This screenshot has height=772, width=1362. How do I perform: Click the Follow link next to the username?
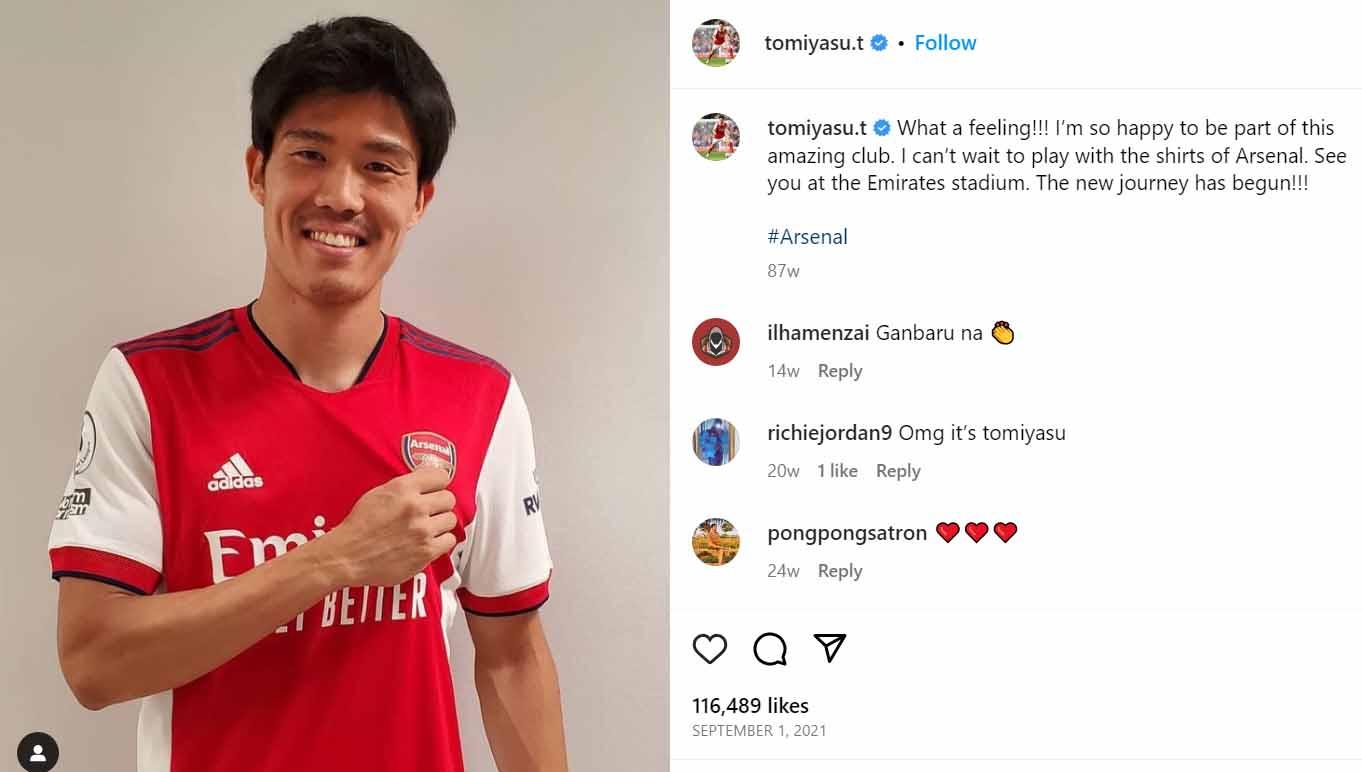[945, 42]
